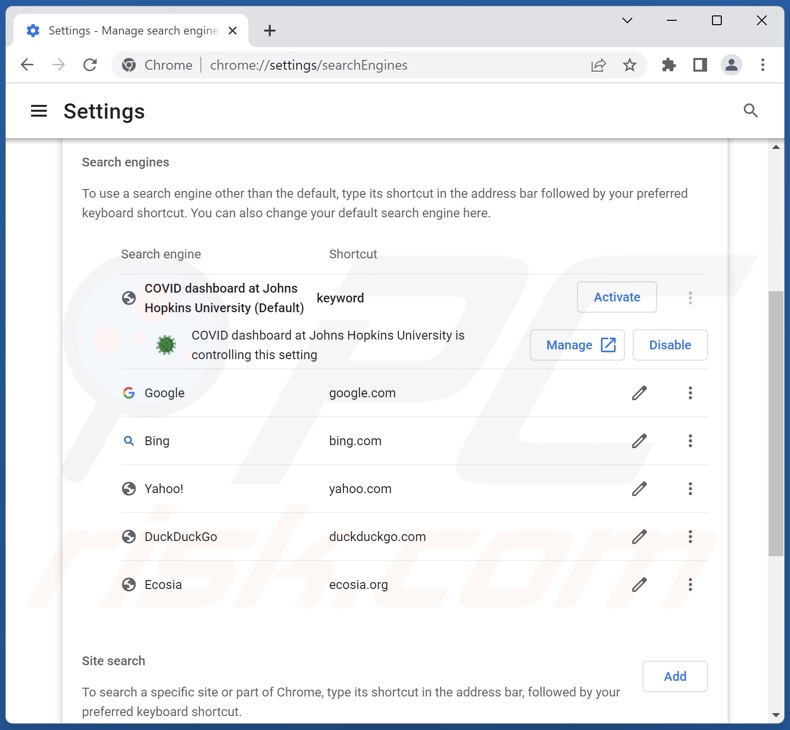Click the duckduckgo.com shortcut text

click(x=377, y=537)
